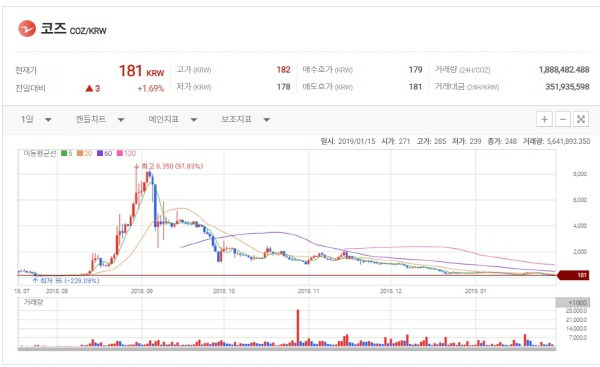This screenshot has height=367, width=600.
Task: Click the 8,000 price axis label
Action: pyautogui.click(x=580, y=174)
